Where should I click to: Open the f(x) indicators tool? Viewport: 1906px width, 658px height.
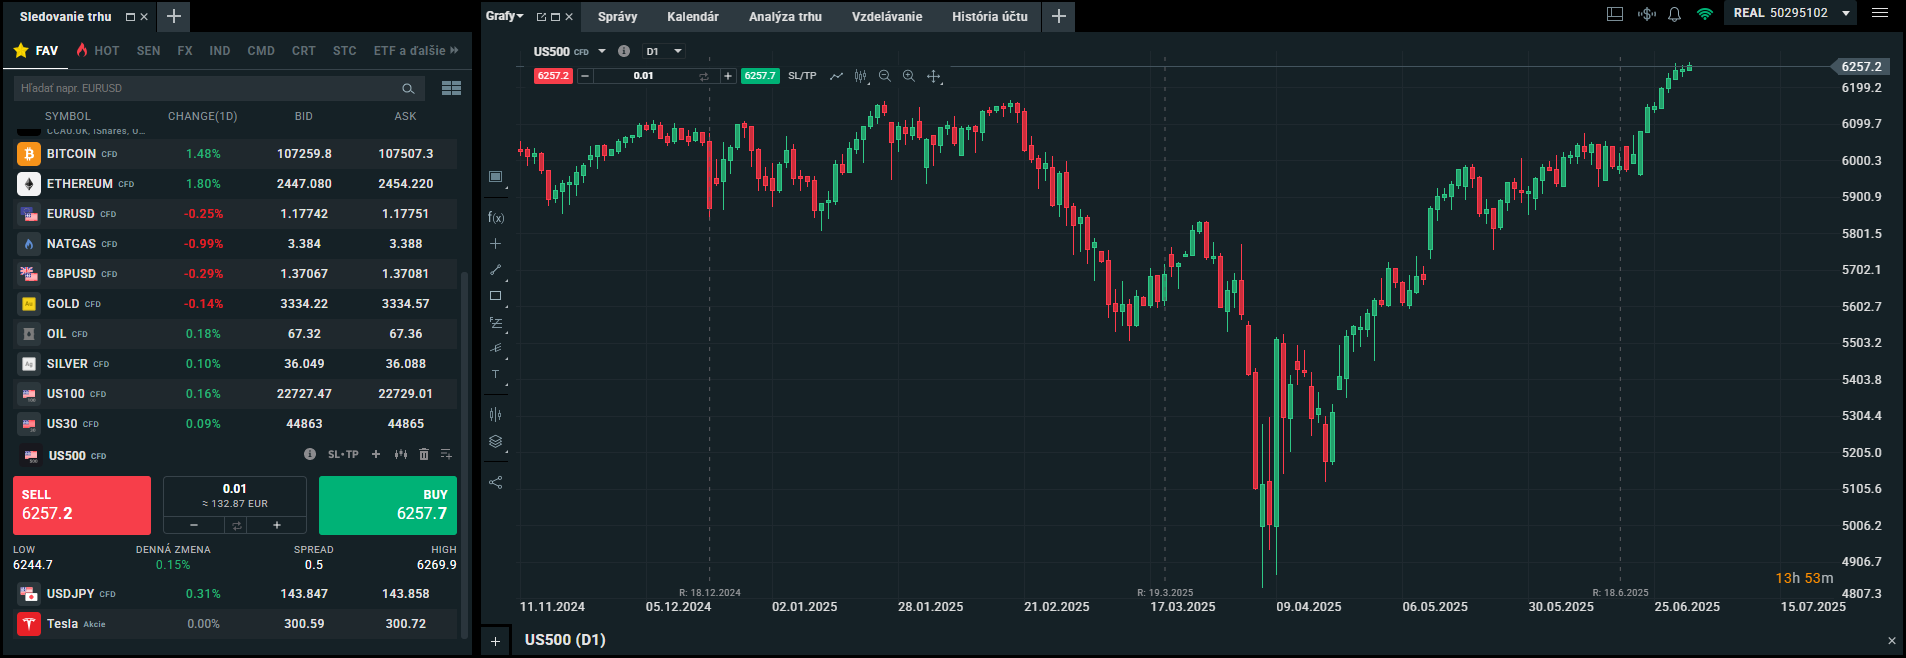pyautogui.click(x=495, y=217)
